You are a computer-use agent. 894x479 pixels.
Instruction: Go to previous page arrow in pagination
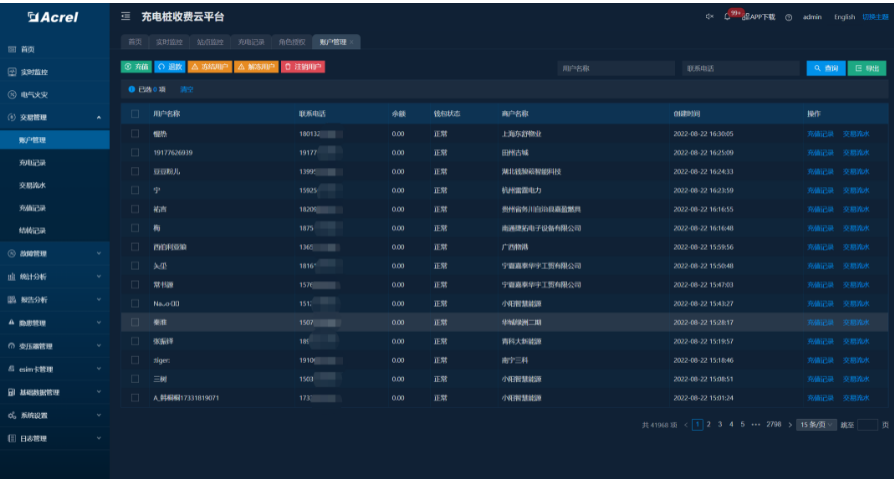[686, 425]
